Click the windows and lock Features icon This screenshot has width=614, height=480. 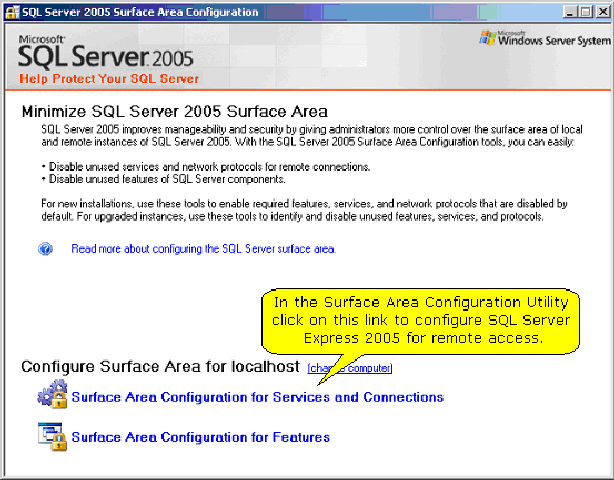click(52, 437)
